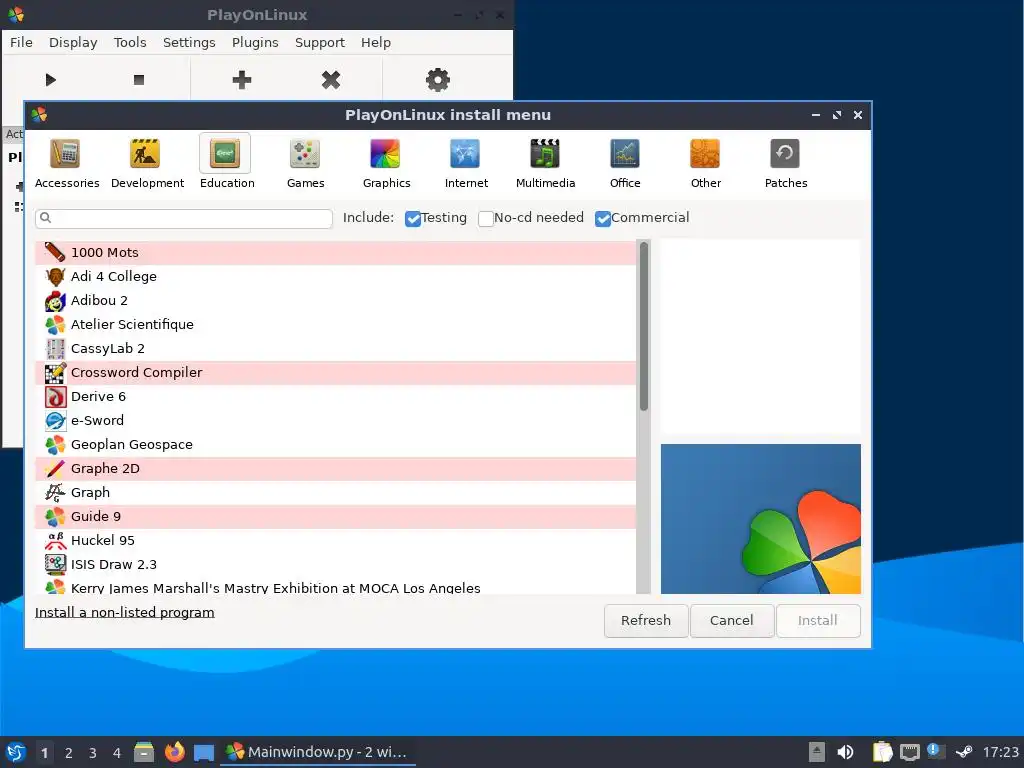Viewport: 1024px width, 768px height.
Task: Select CassyLab 2 in the list
Action: pyautogui.click(x=335, y=348)
